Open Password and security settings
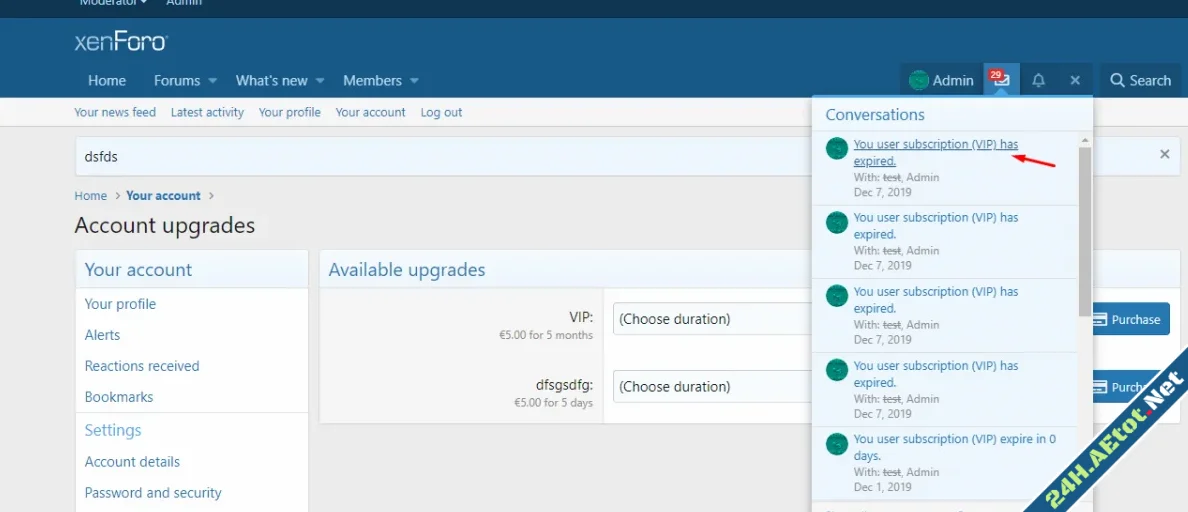The height and width of the screenshot is (512, 1188). pos(153,492)
